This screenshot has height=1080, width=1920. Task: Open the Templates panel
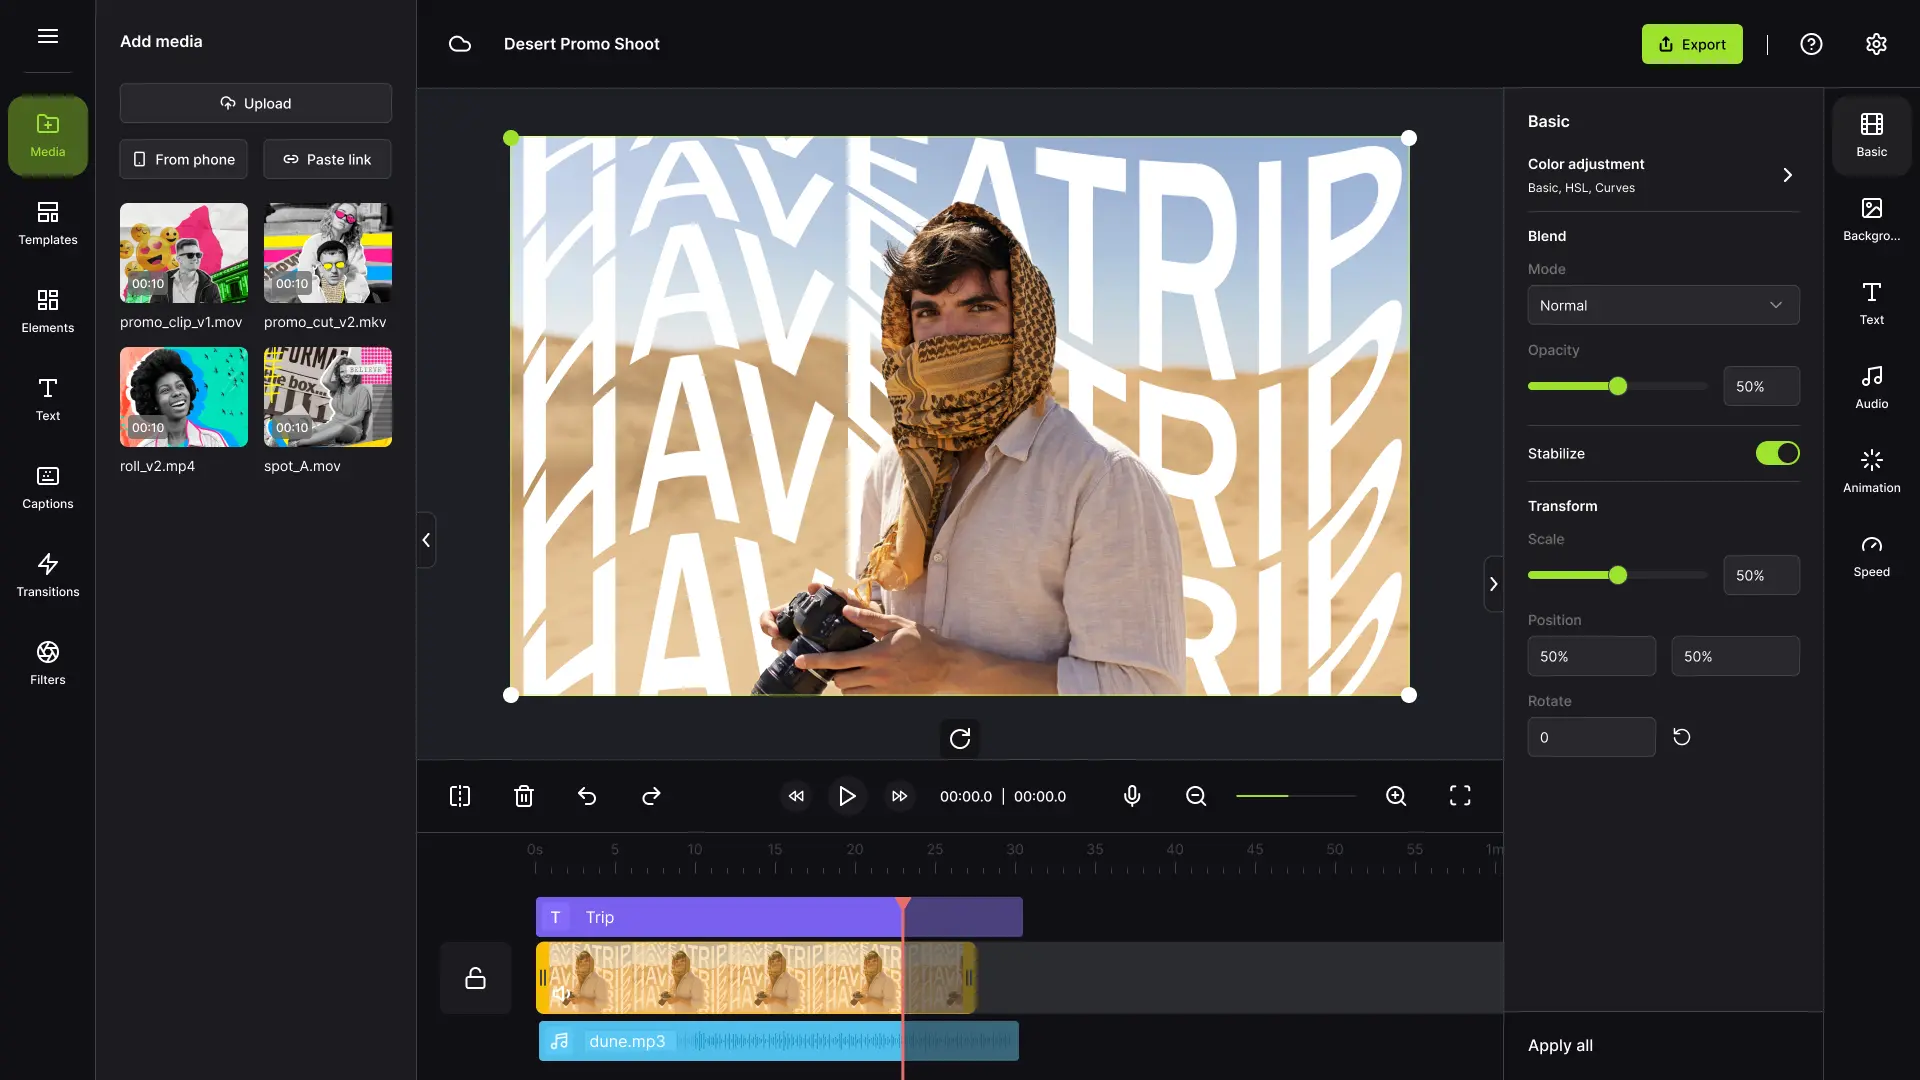tap(48, 223)
